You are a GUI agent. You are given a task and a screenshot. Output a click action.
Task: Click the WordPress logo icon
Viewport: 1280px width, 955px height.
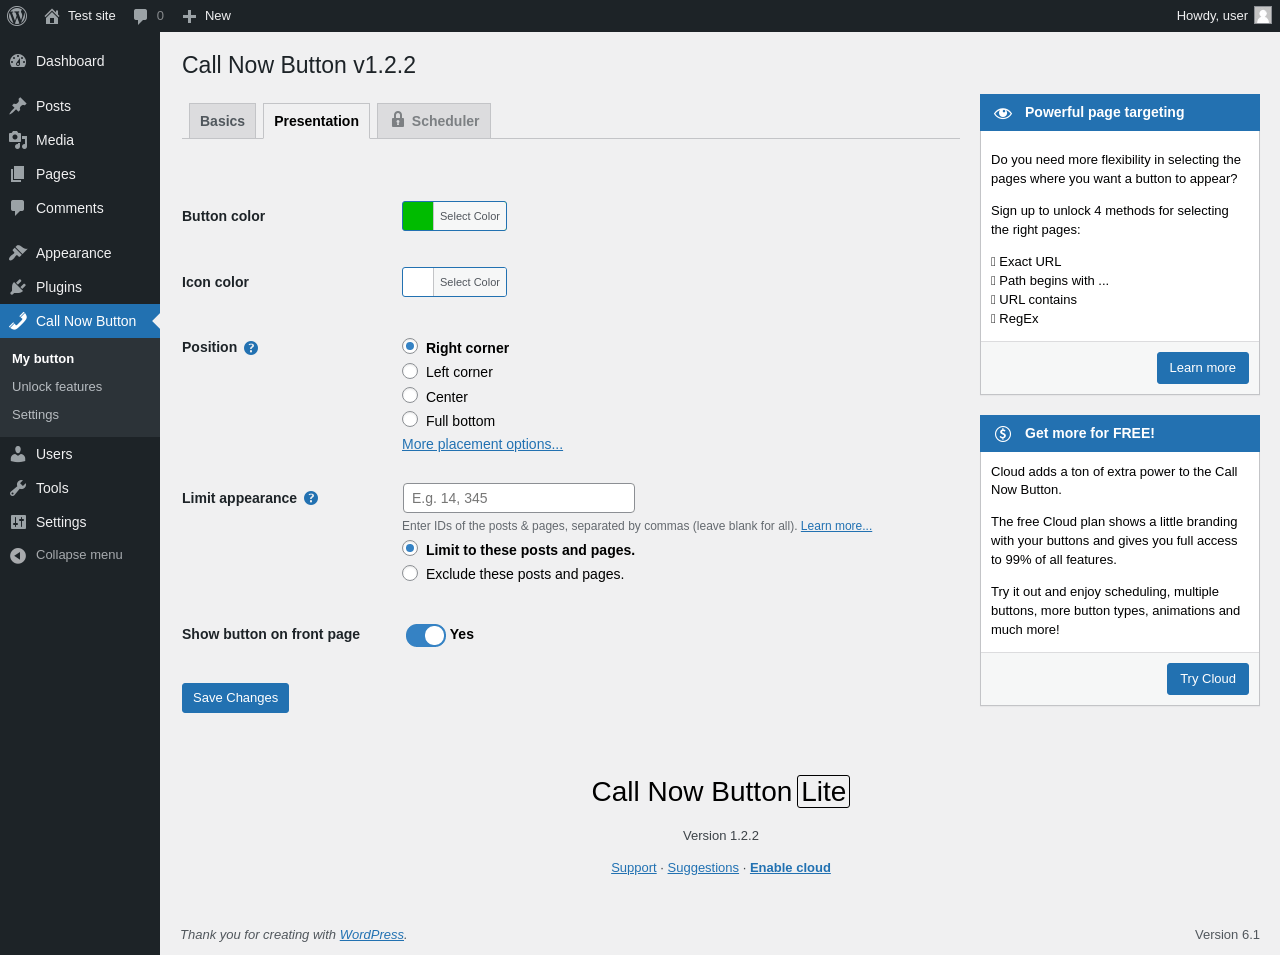click(x=17, y=16)
